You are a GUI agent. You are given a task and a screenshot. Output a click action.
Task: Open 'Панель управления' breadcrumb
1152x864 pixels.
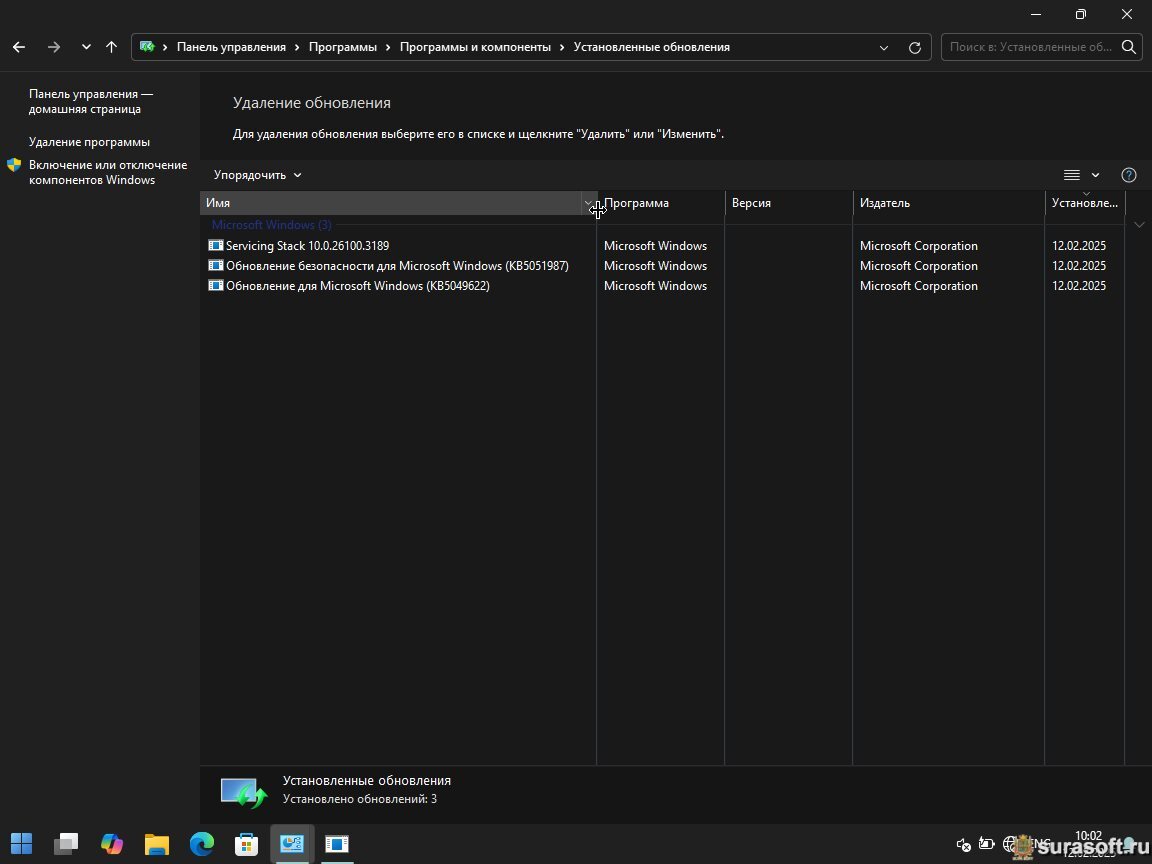231,47
